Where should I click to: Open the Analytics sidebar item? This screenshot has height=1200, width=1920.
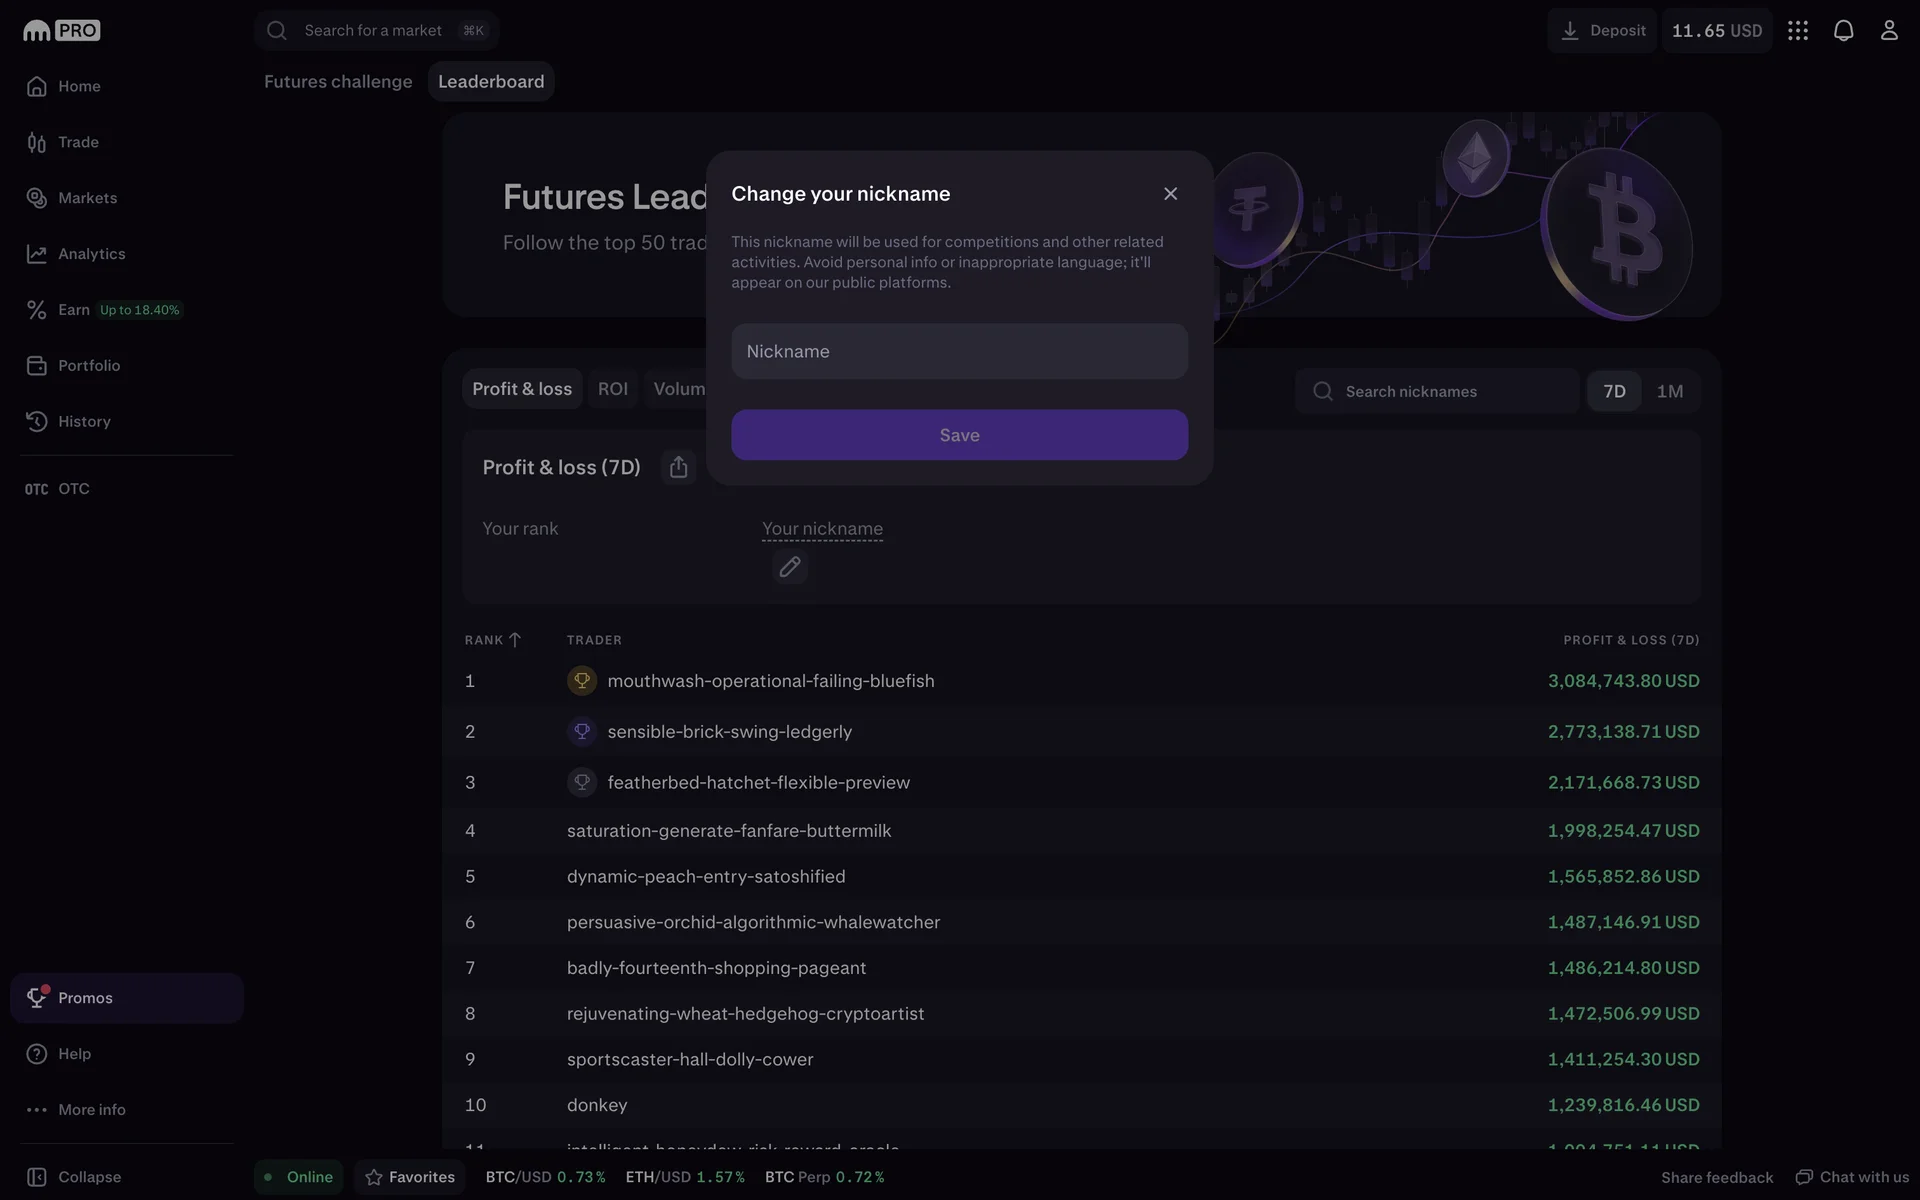point(91,254)
